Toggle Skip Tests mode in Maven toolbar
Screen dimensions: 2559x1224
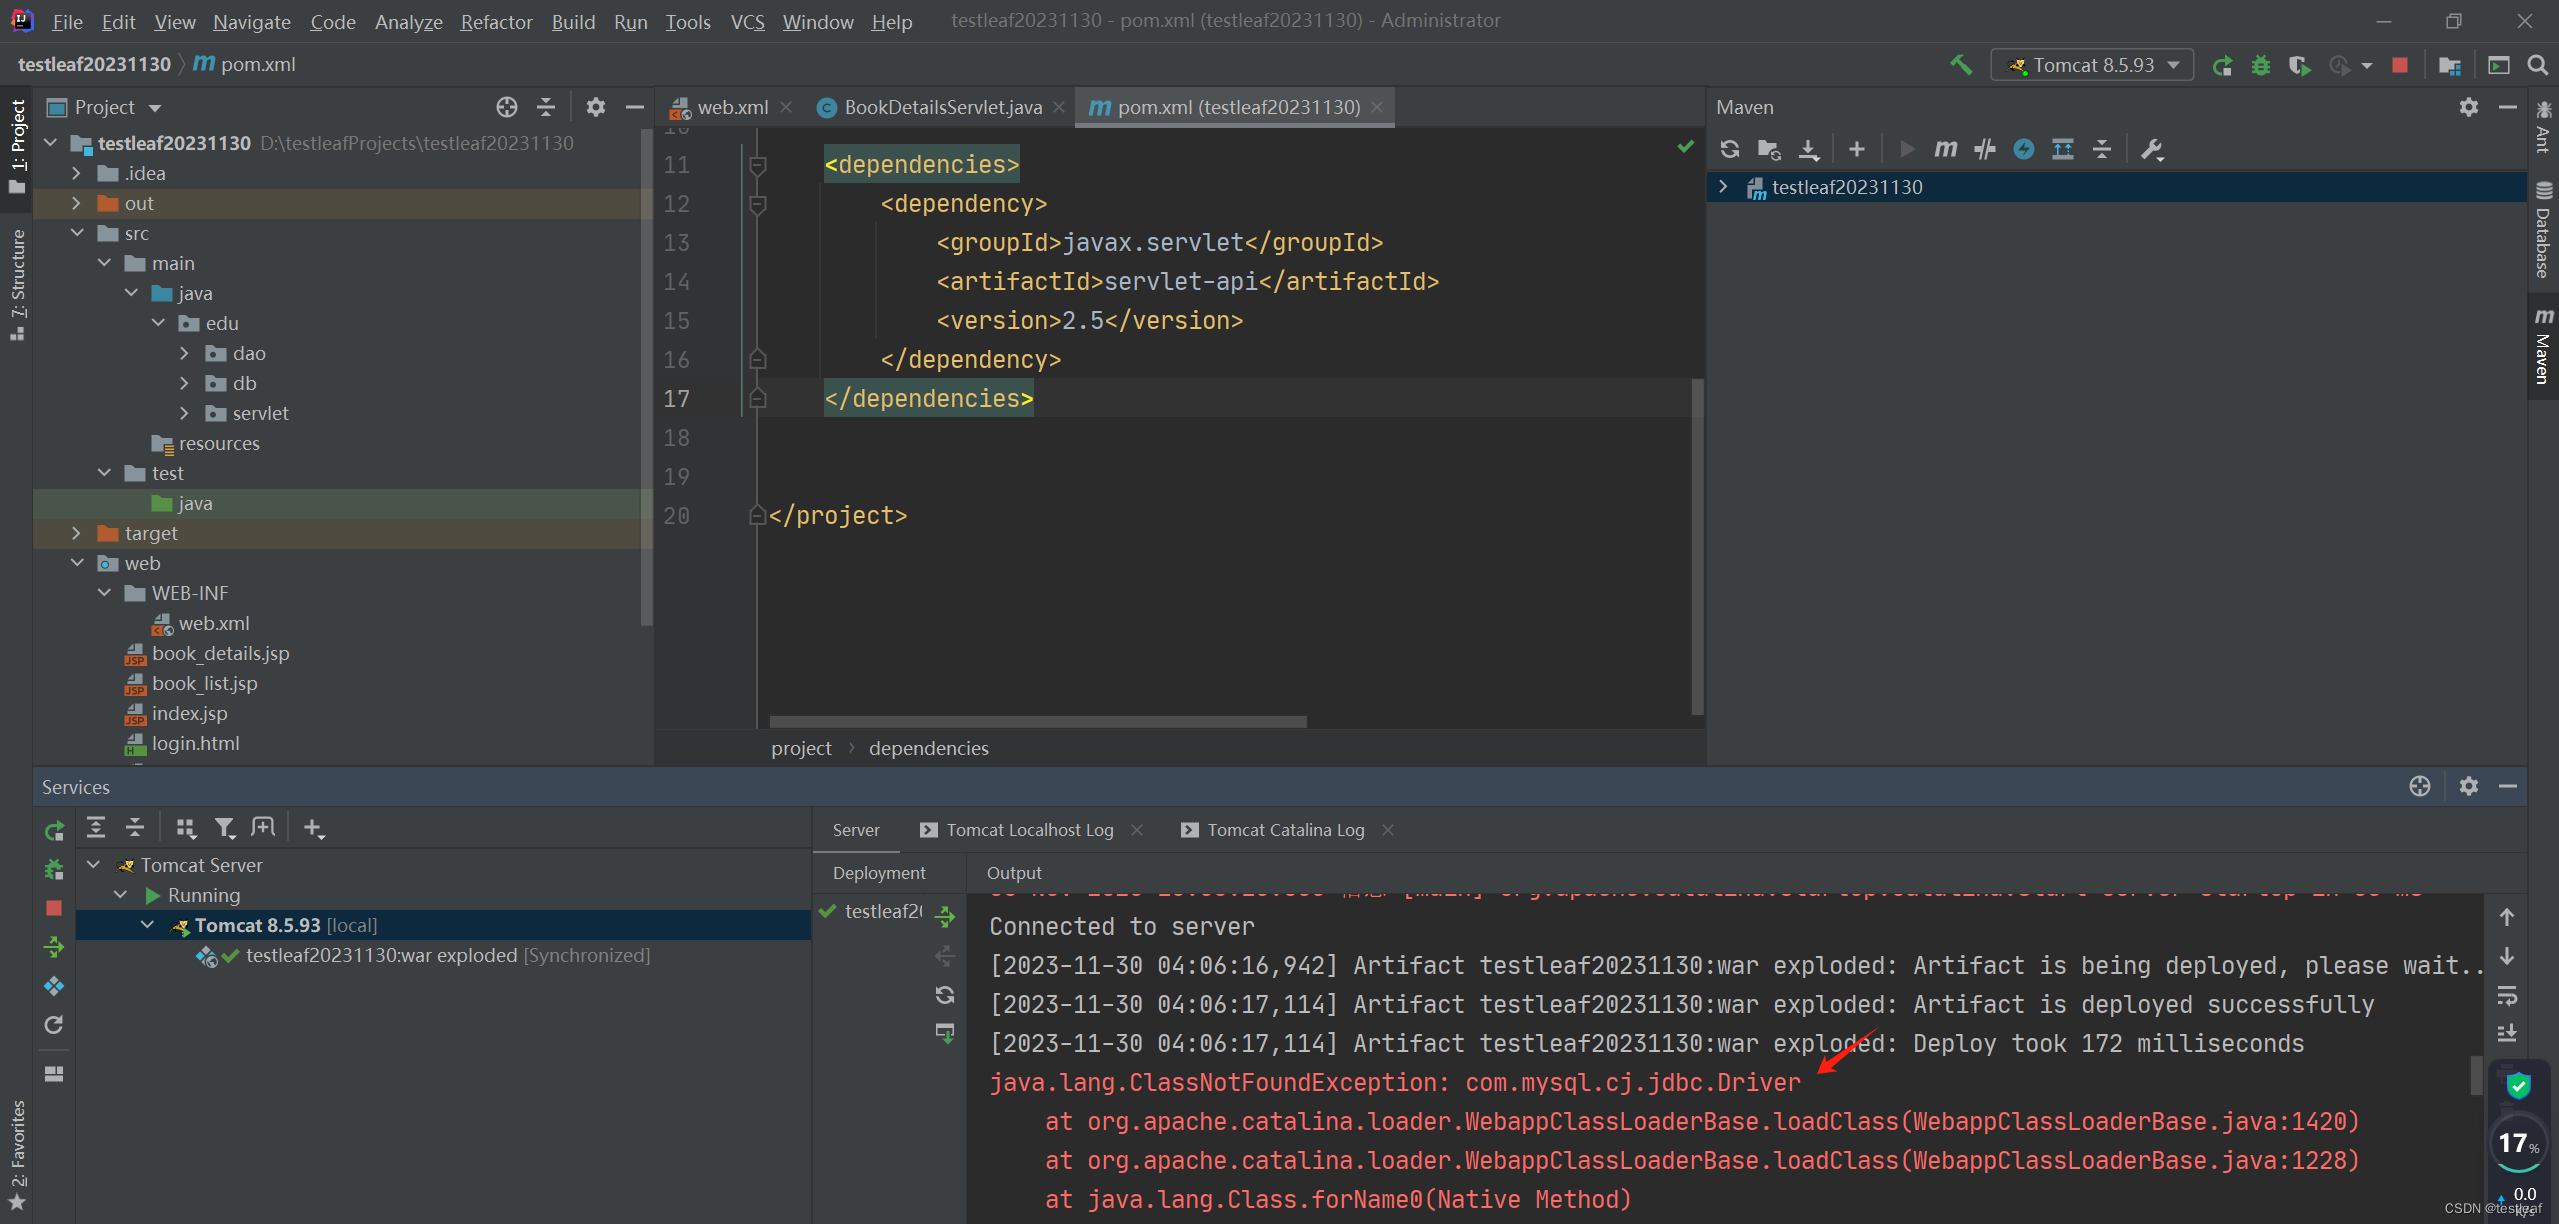[x=2023, y=149]
